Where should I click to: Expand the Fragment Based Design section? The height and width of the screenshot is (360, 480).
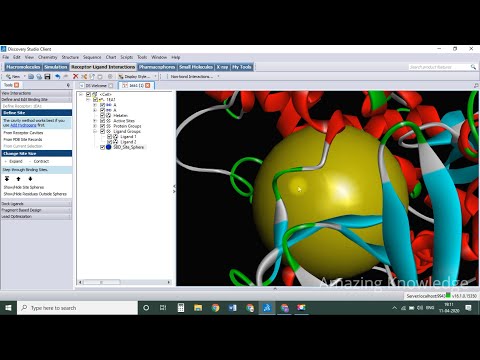[36, 210]
